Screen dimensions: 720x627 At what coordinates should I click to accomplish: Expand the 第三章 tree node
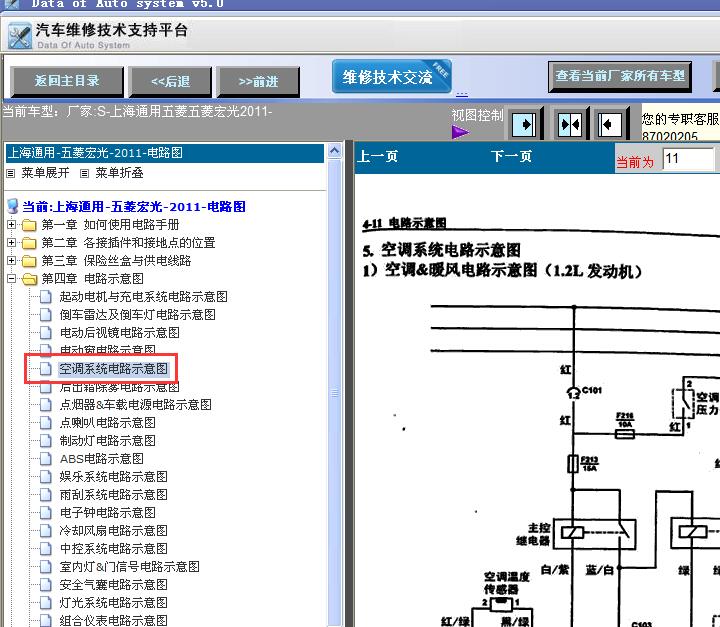point(11,260)
